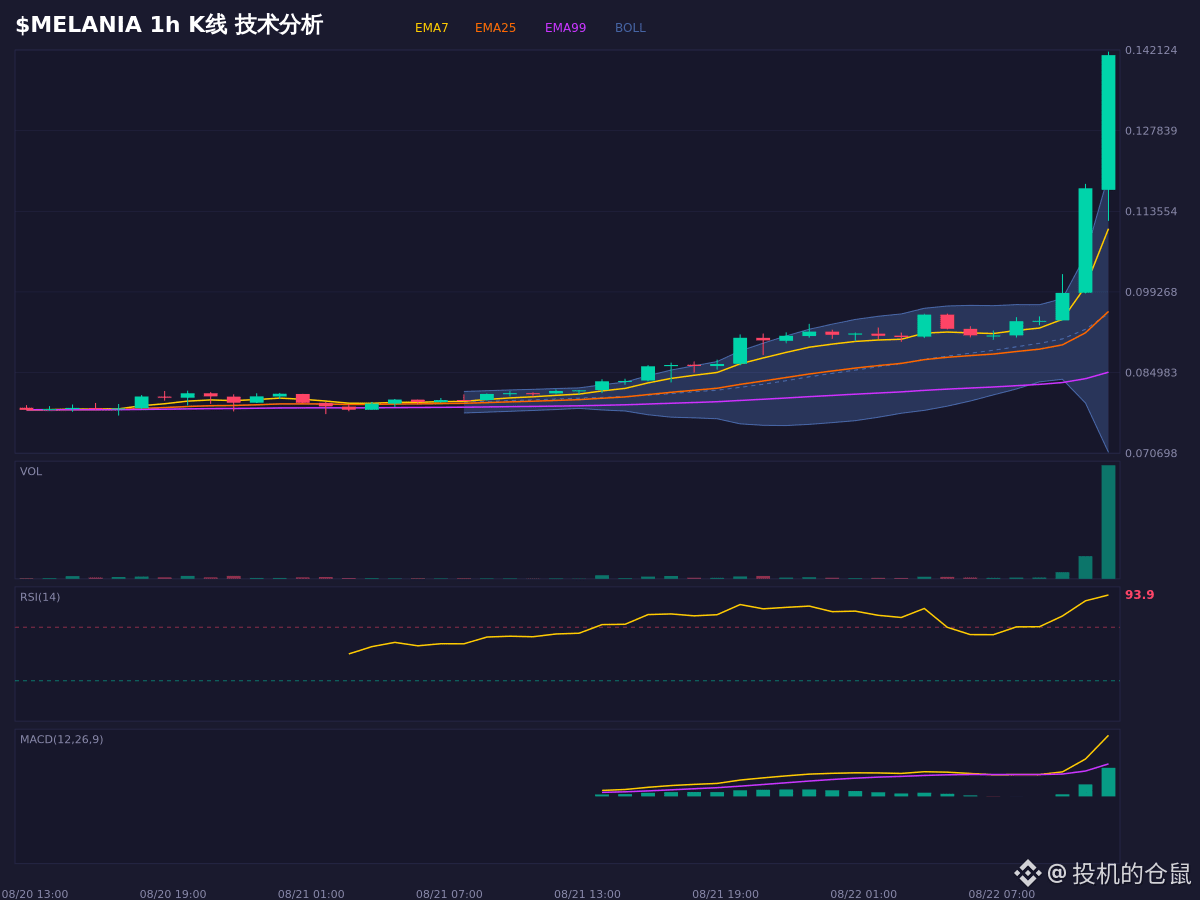Click the time label 08/22 07:00
This screenshot has width=1200, height=900.
pyautogui.click(x=1001, y=894)
